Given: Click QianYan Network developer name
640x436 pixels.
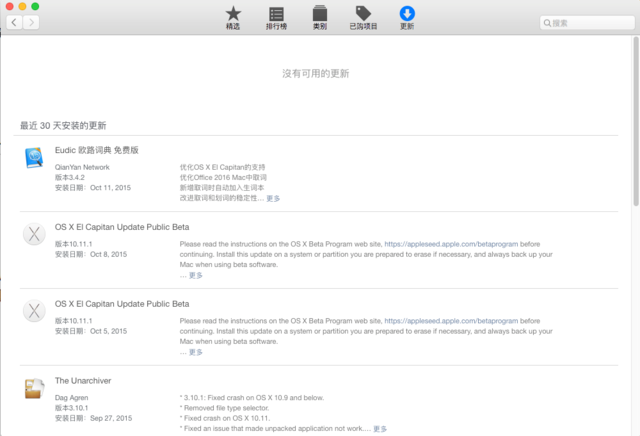Looking at the screenshot, I should 82,167.
